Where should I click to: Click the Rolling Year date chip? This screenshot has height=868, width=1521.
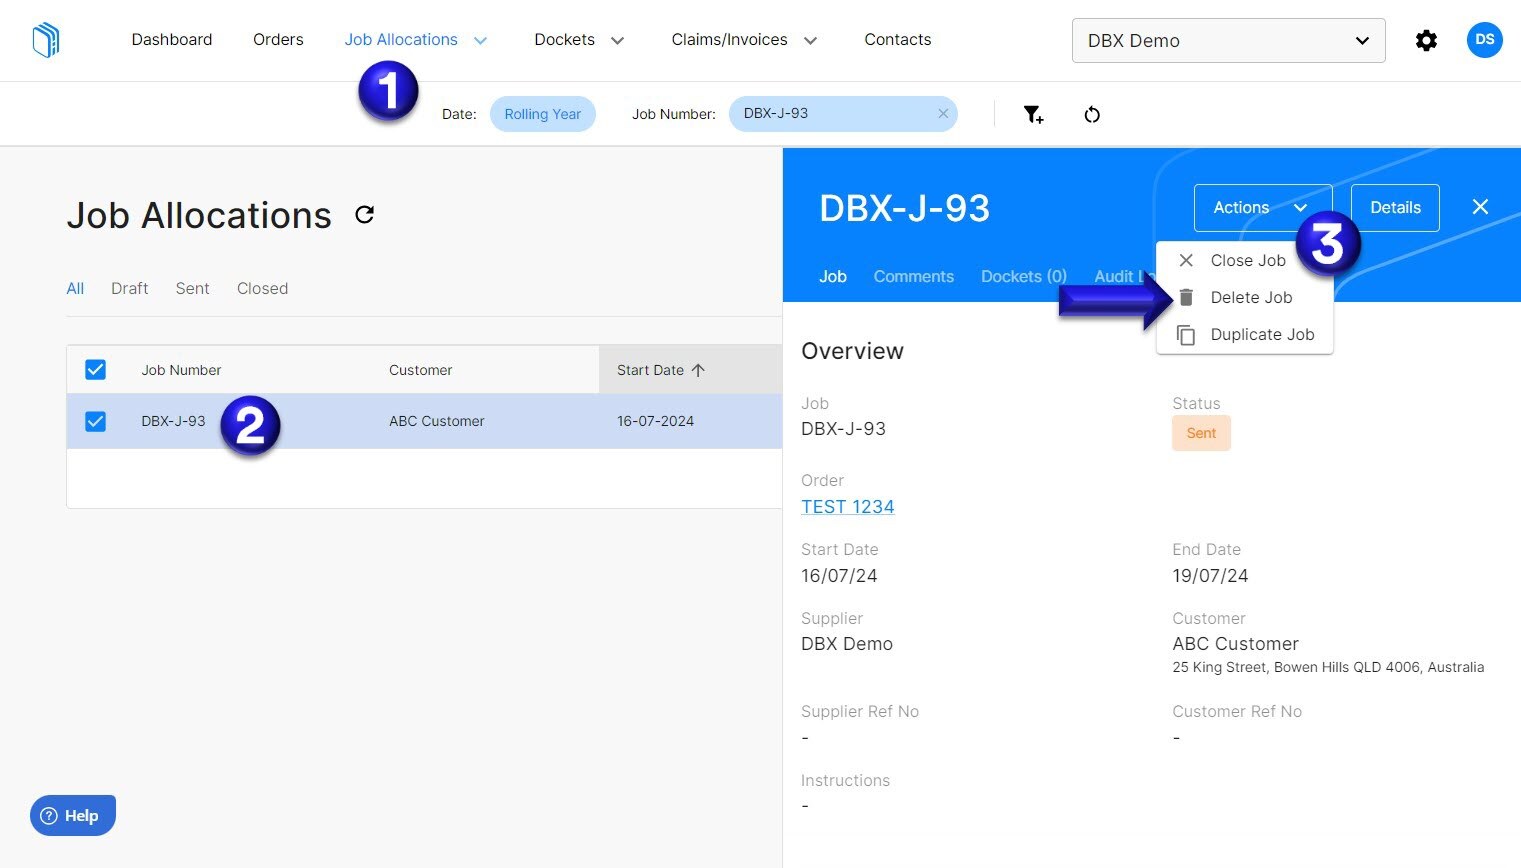point(542,113)
